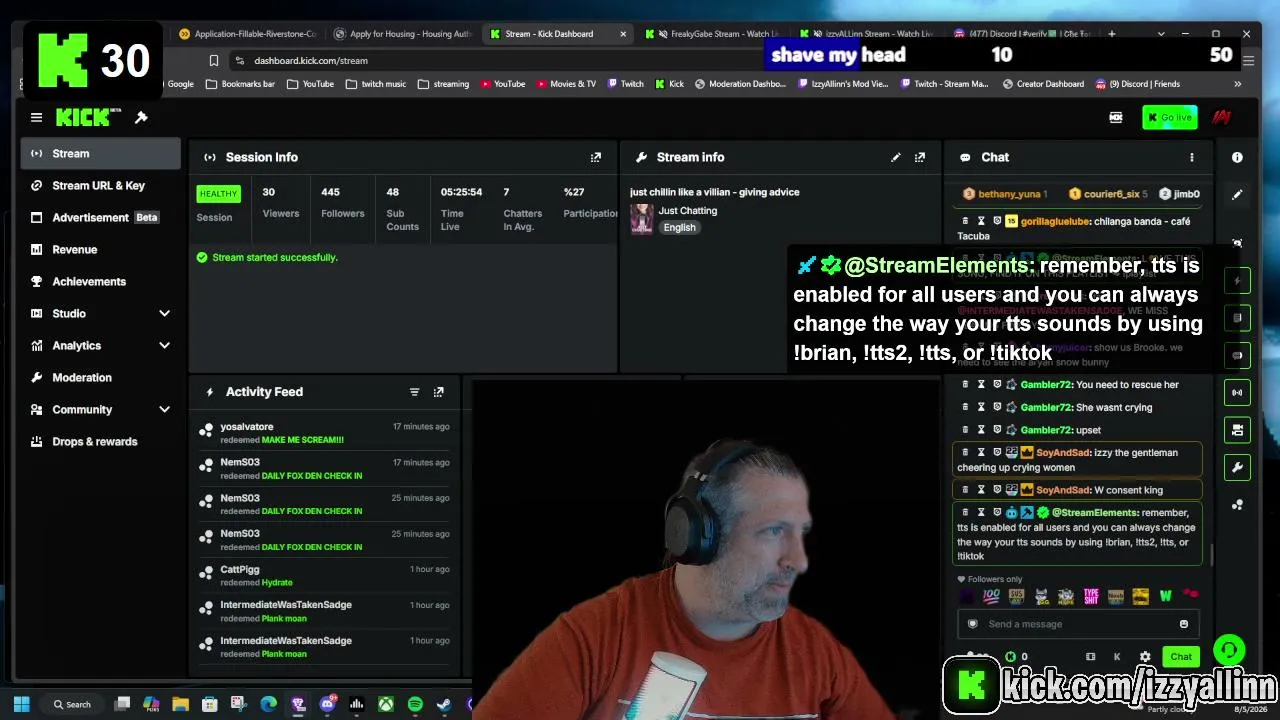Viewport: 1280px width, 720px height.
Task: Open the Movies & TV bookmark
Action: (566, 84)
